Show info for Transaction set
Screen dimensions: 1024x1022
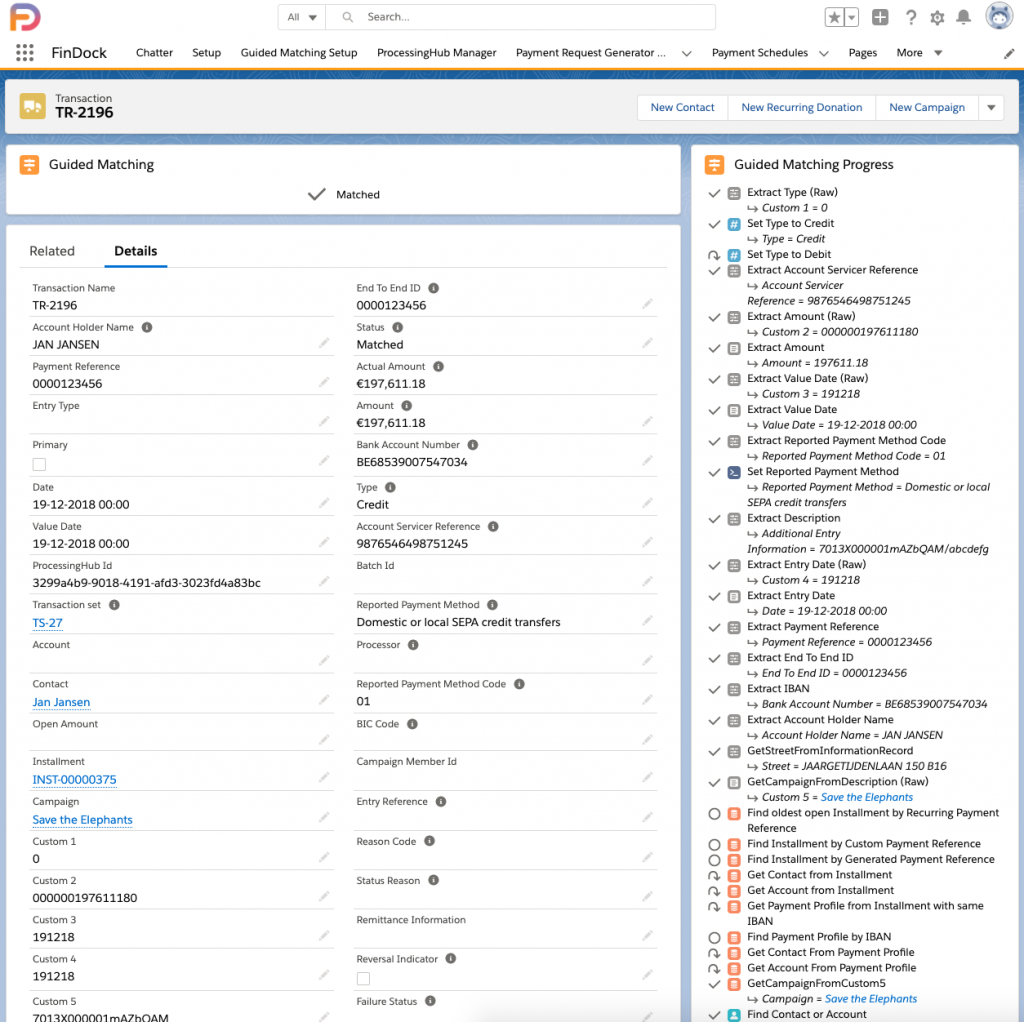tap(114, 605)
